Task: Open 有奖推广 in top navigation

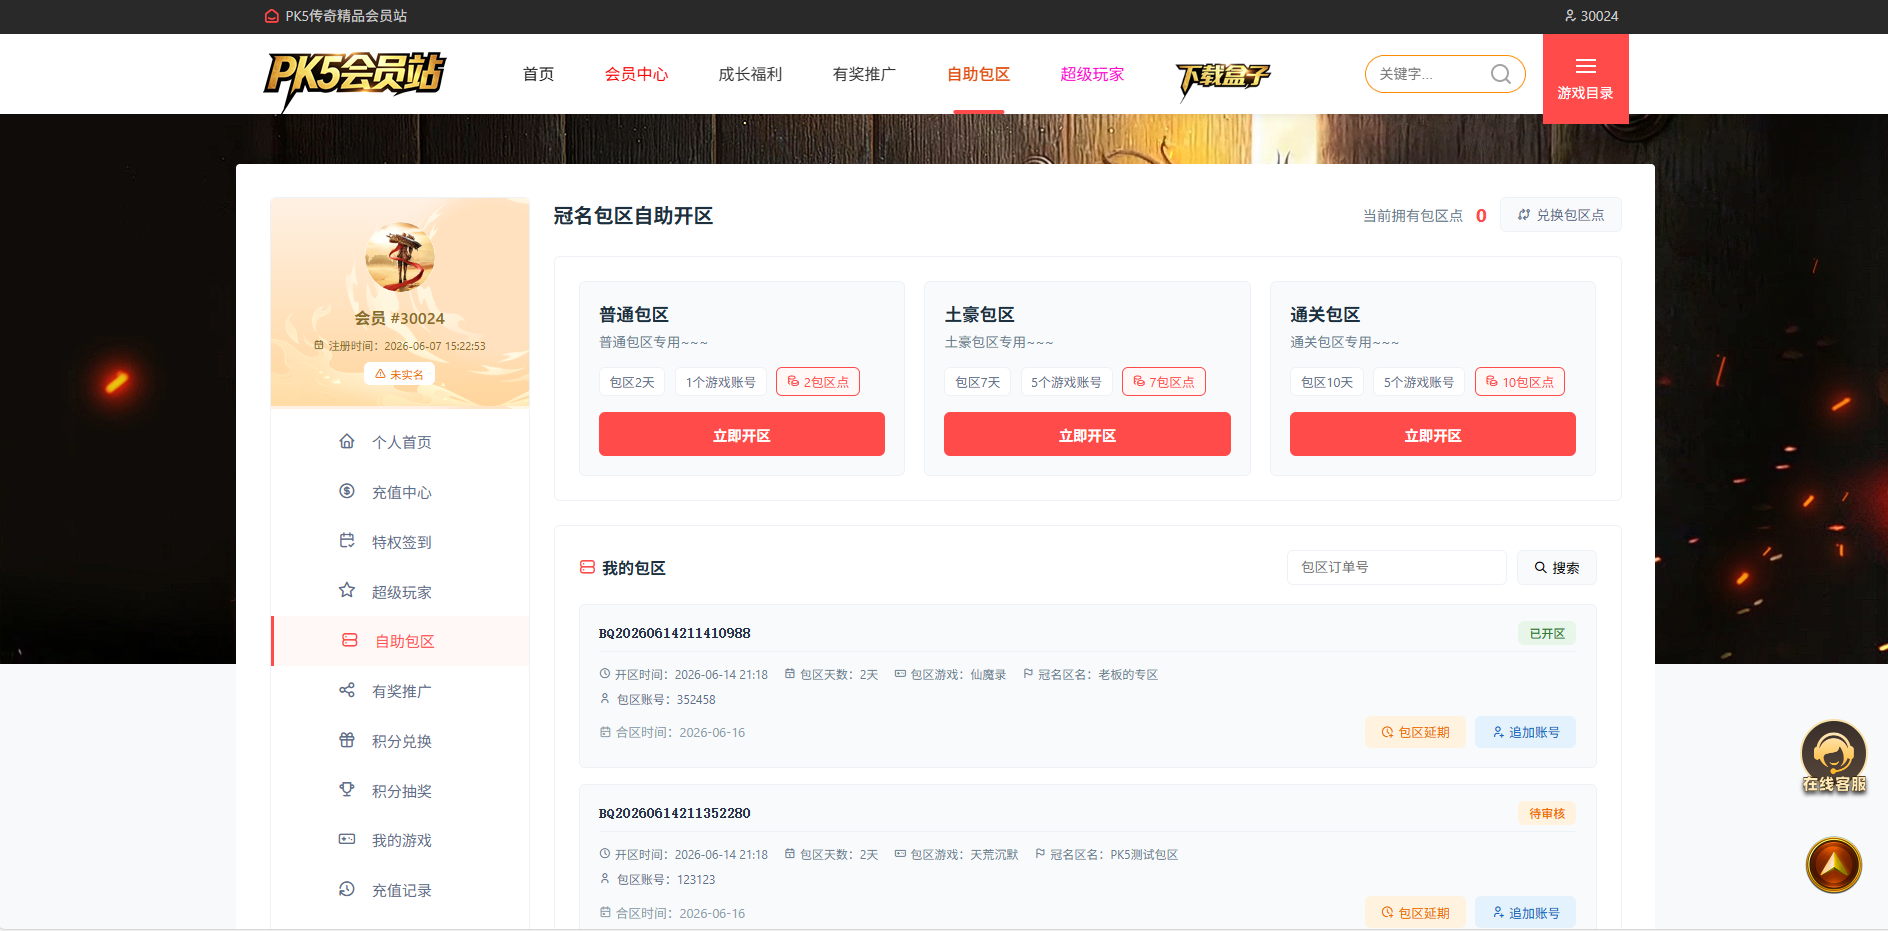Action: [x=864, y=74]
